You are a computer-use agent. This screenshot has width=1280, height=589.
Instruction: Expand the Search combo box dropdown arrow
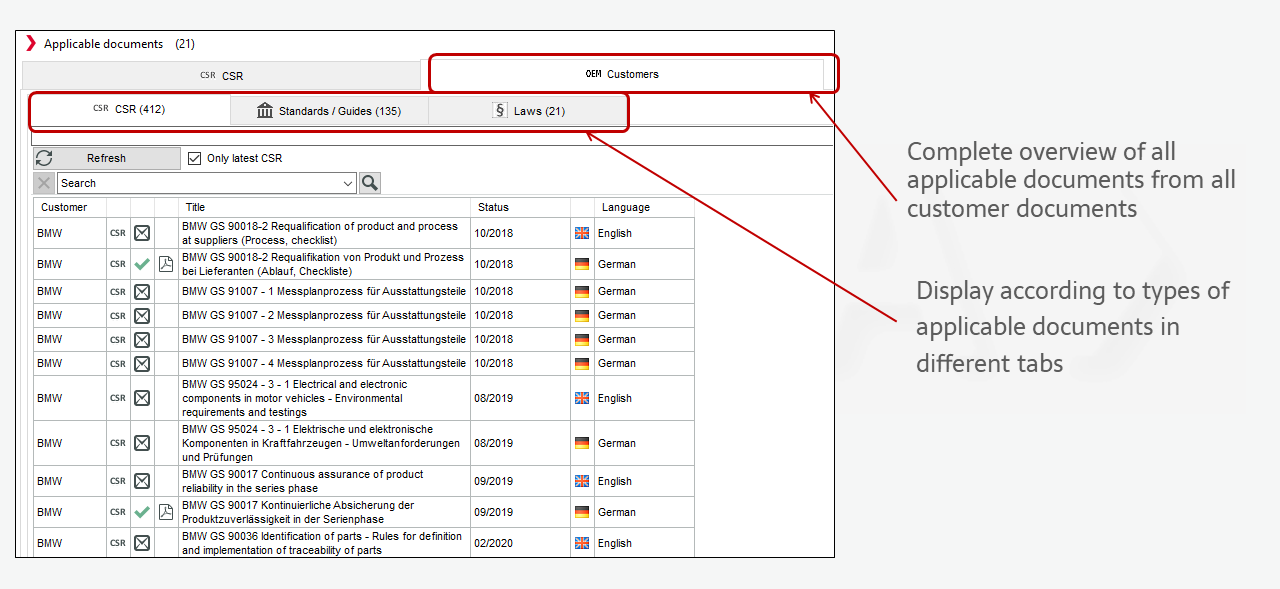[x=348, y=183]
